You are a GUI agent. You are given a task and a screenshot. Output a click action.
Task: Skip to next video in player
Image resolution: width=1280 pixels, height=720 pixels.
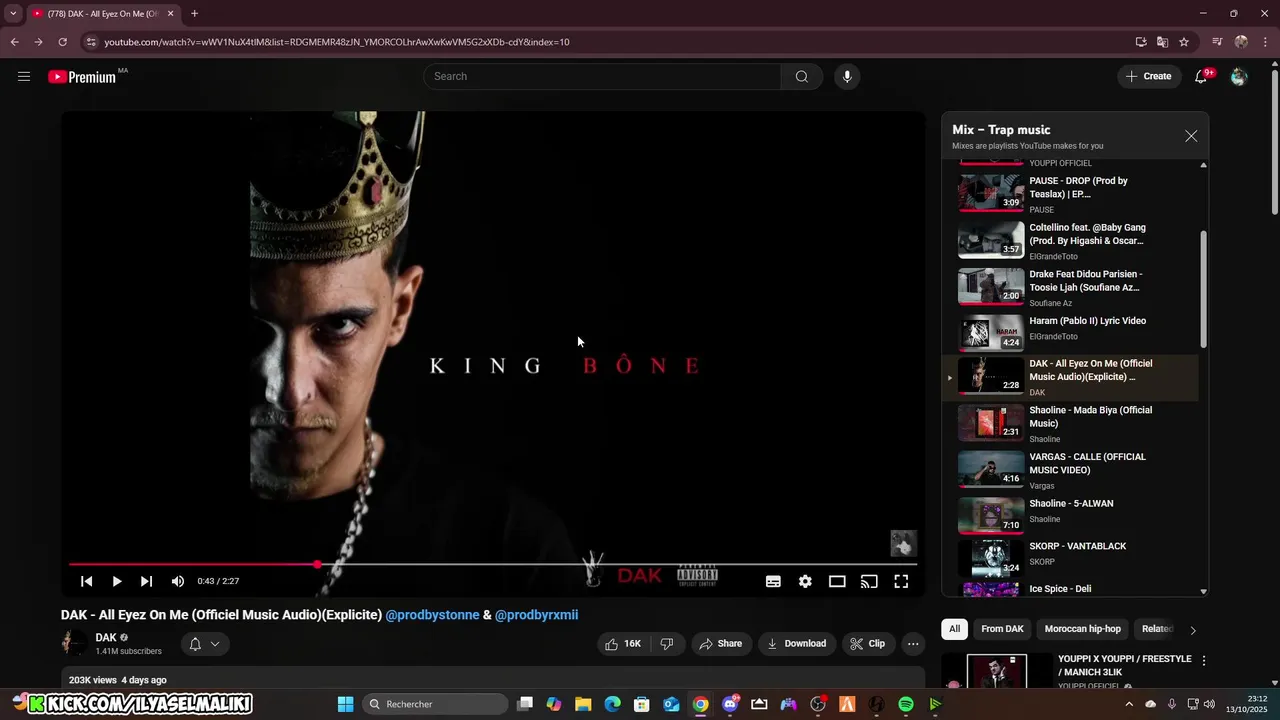pyautogui.click(x=147, y=581)
